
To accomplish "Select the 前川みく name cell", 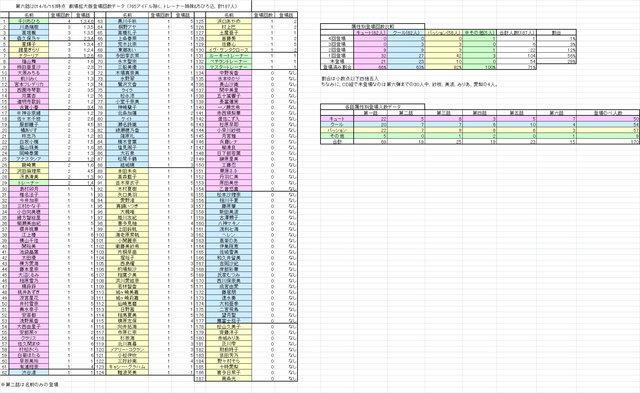I will (29, 78).
